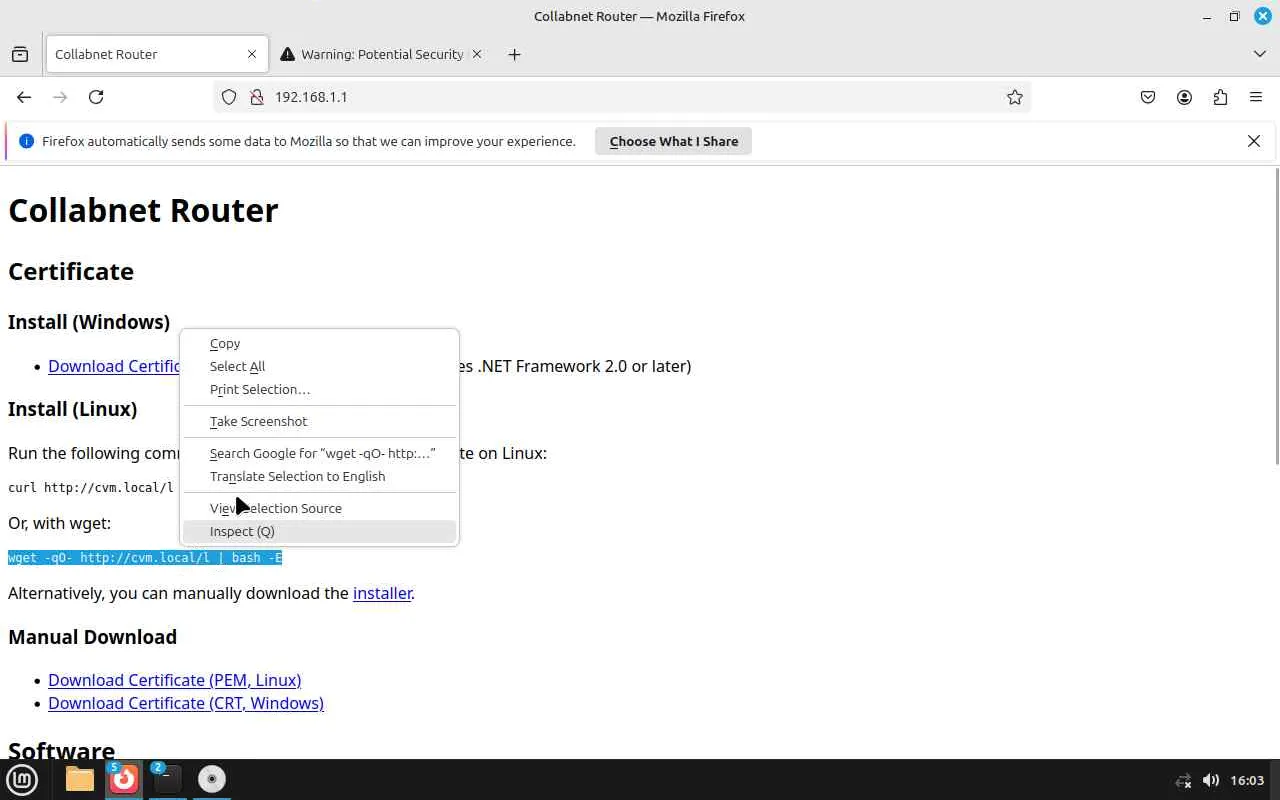Screen dimensions: 1280x800
Task: Click the Collabnet Router page heading
Action: 143,210
